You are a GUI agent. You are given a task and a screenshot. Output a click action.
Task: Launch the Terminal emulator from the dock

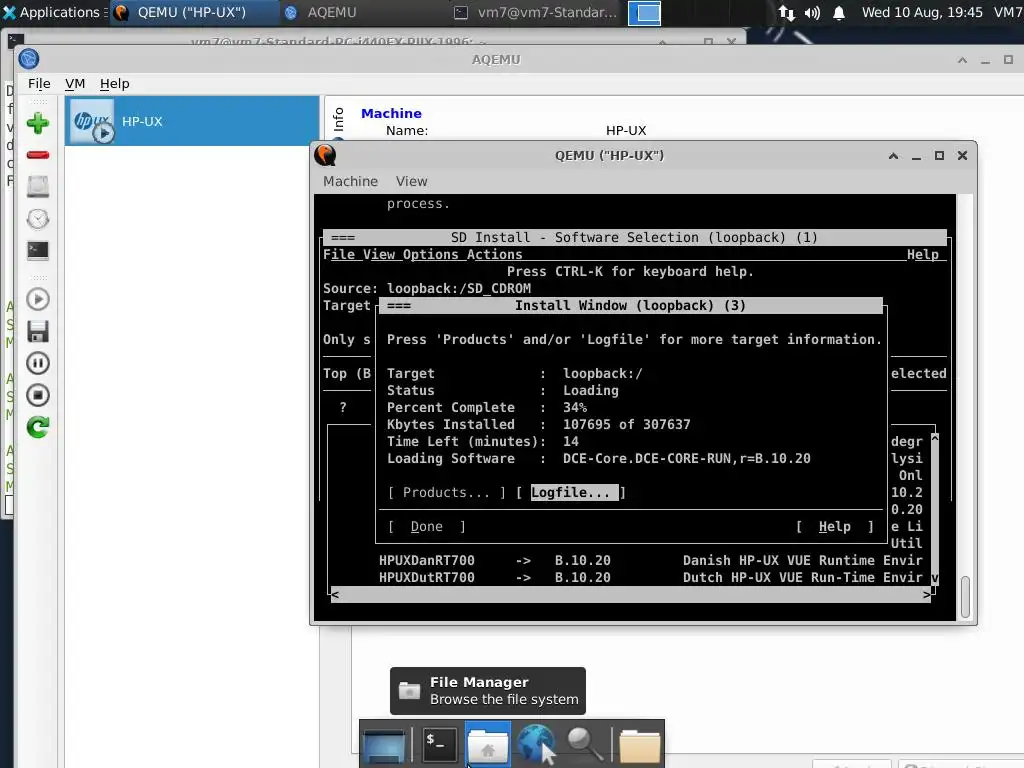pyautogui.click(x=439, y=744)
